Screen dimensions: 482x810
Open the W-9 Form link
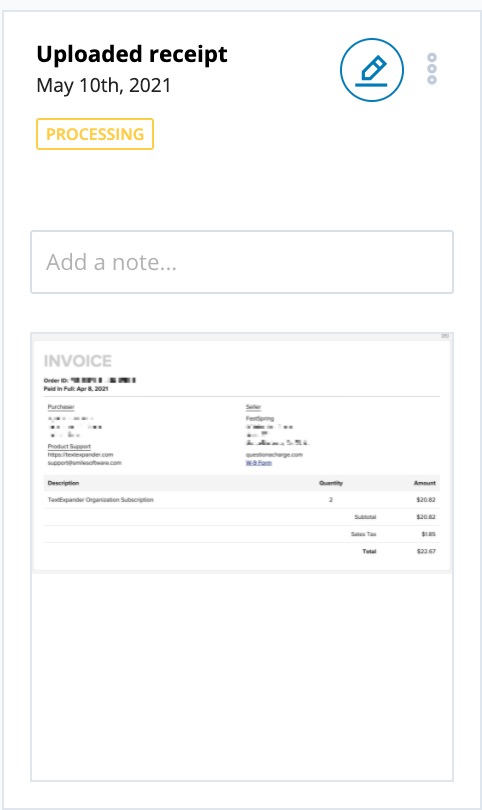(258, 463)
